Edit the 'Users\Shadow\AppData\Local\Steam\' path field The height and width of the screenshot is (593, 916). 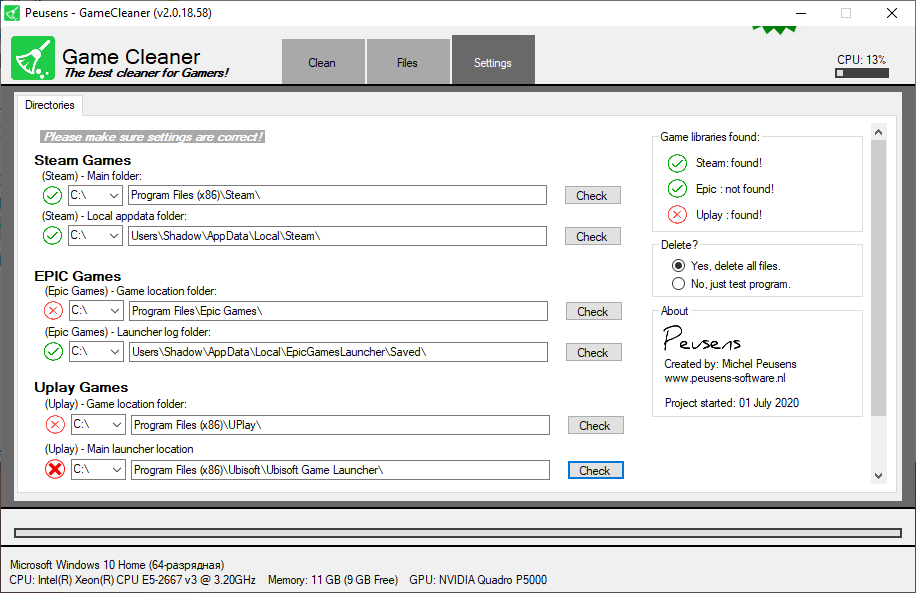pyautogui.click(x=337, y=236)
